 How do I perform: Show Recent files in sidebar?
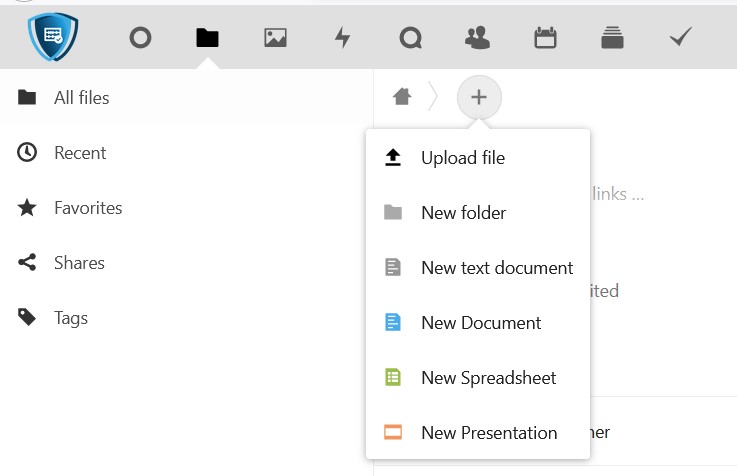click(80, 153)
